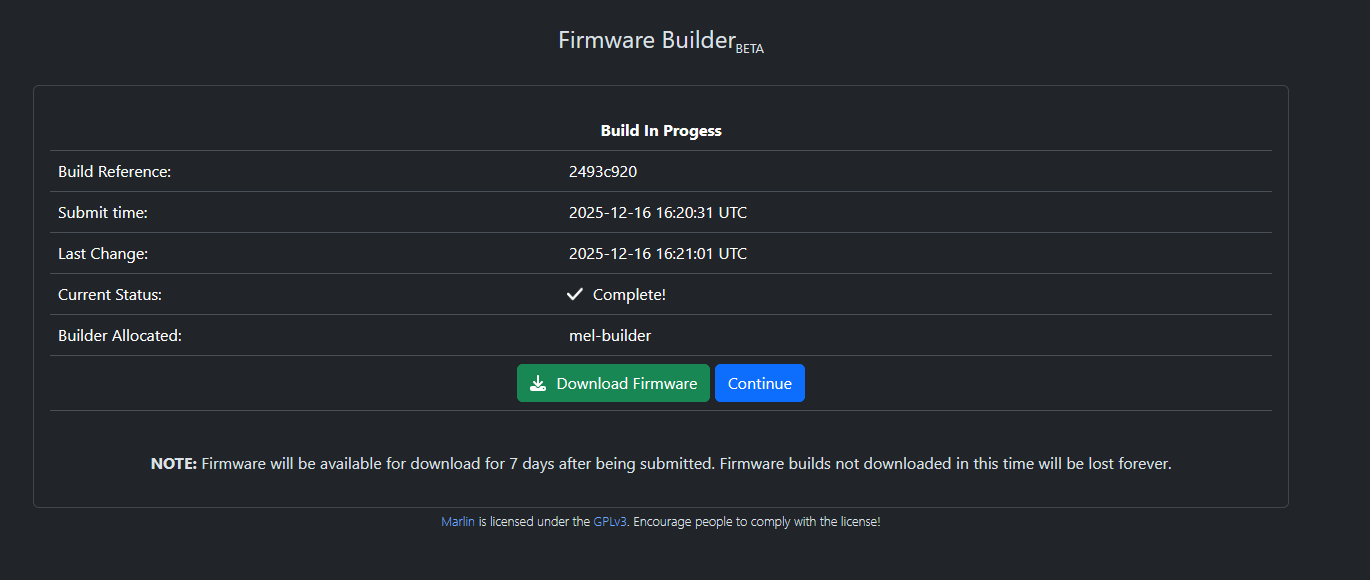The height and width of the screenshot is (580, 1370).
Task: Click the Build In Progess heading
Action: pyautogui.click(x=661, y=130)
